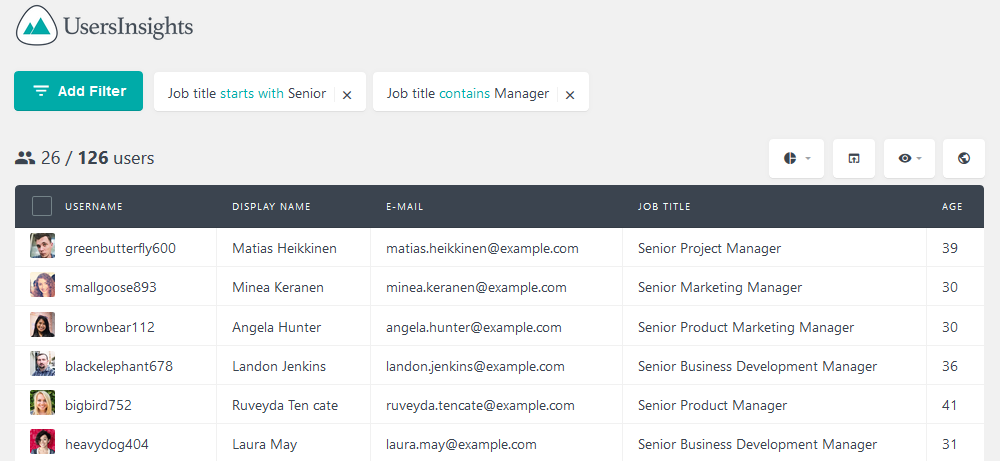Remove the 'starts with Senior' filter
1000x461 pixels.
click(x=347, y=94)
